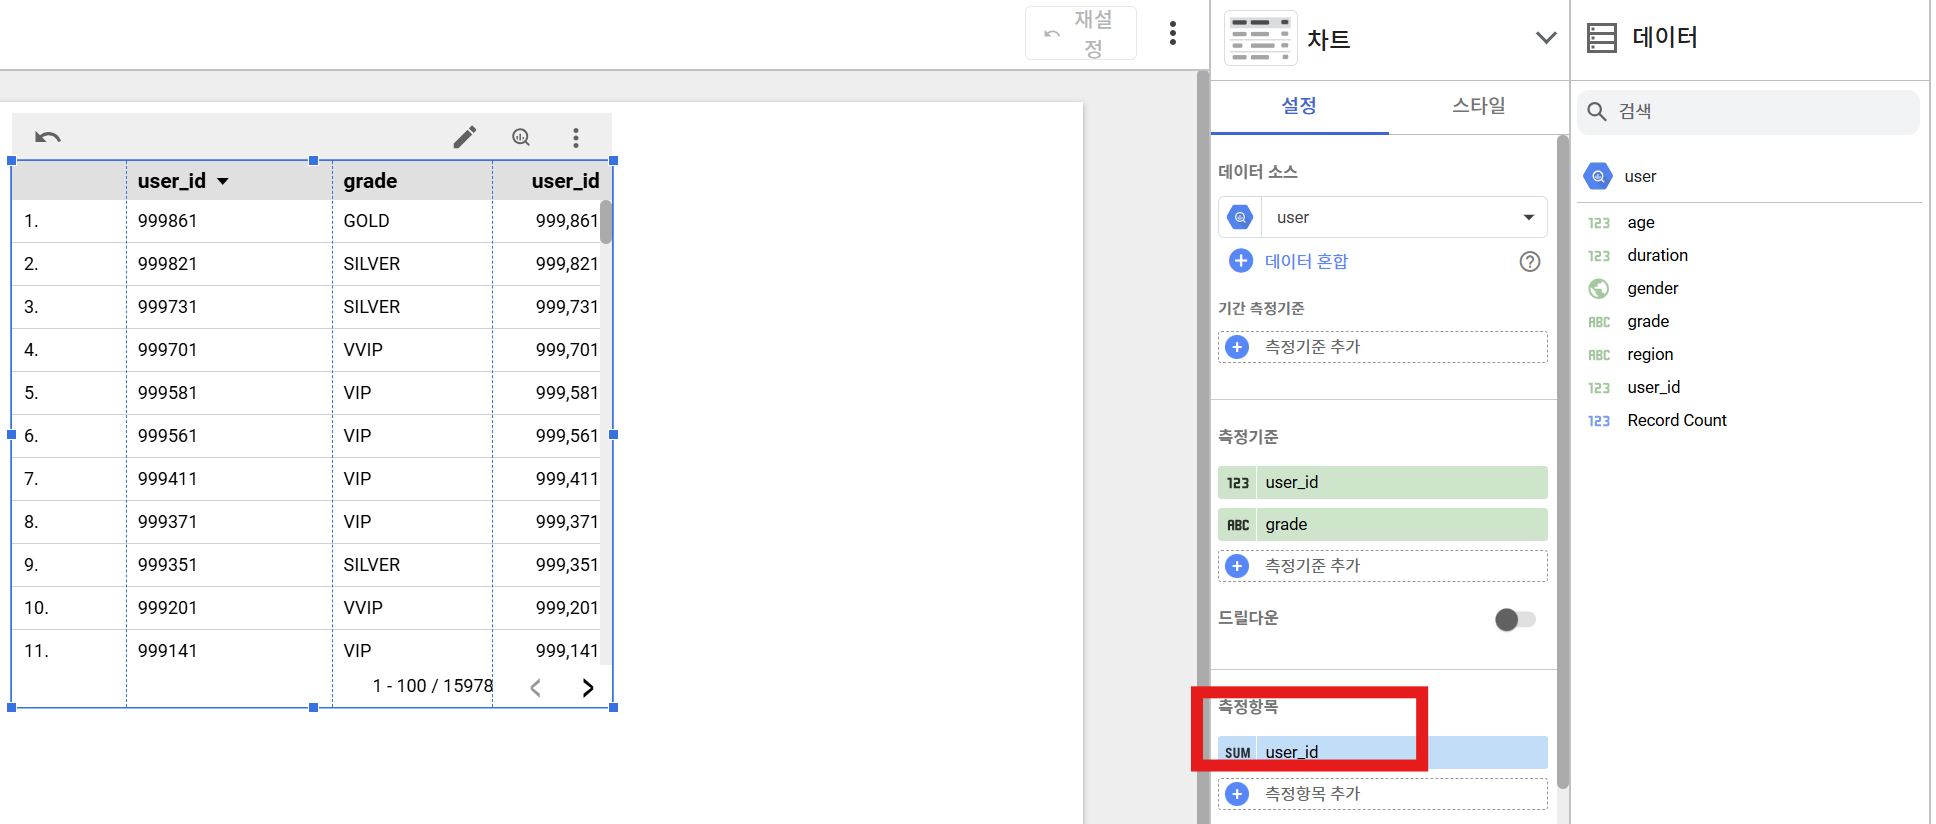This screenshot has height=824, width=1936.
Task: Click the 데이터 panel icon
Action: (1602, 38)
